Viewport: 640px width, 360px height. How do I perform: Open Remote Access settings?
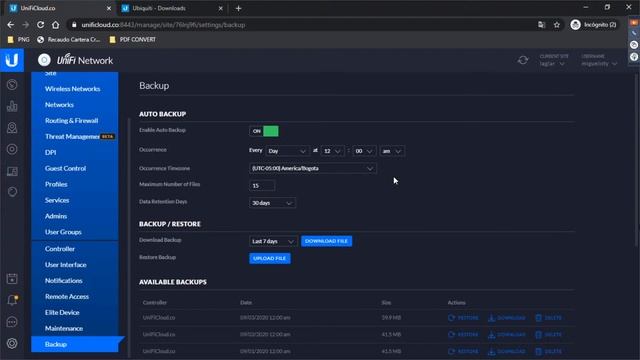67,296
